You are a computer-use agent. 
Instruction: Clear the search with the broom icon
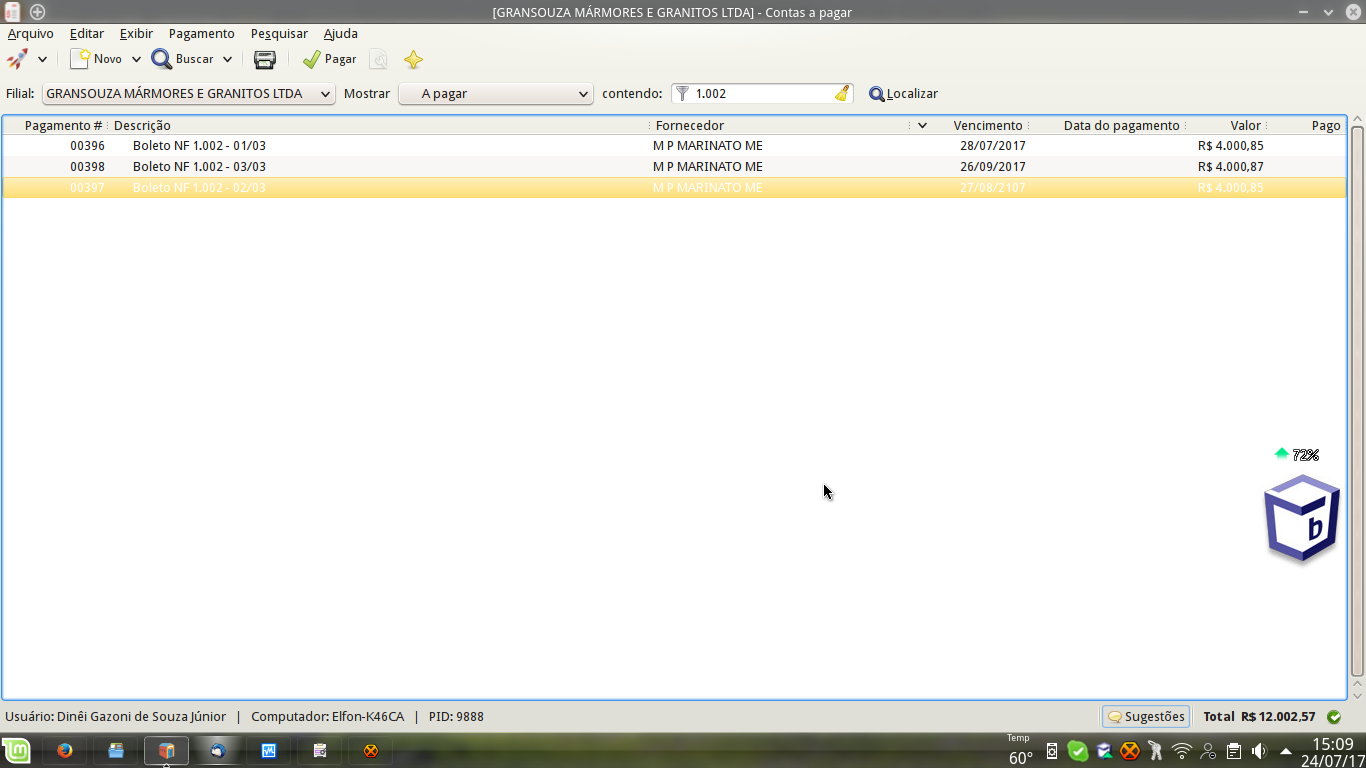coord(842,93)
